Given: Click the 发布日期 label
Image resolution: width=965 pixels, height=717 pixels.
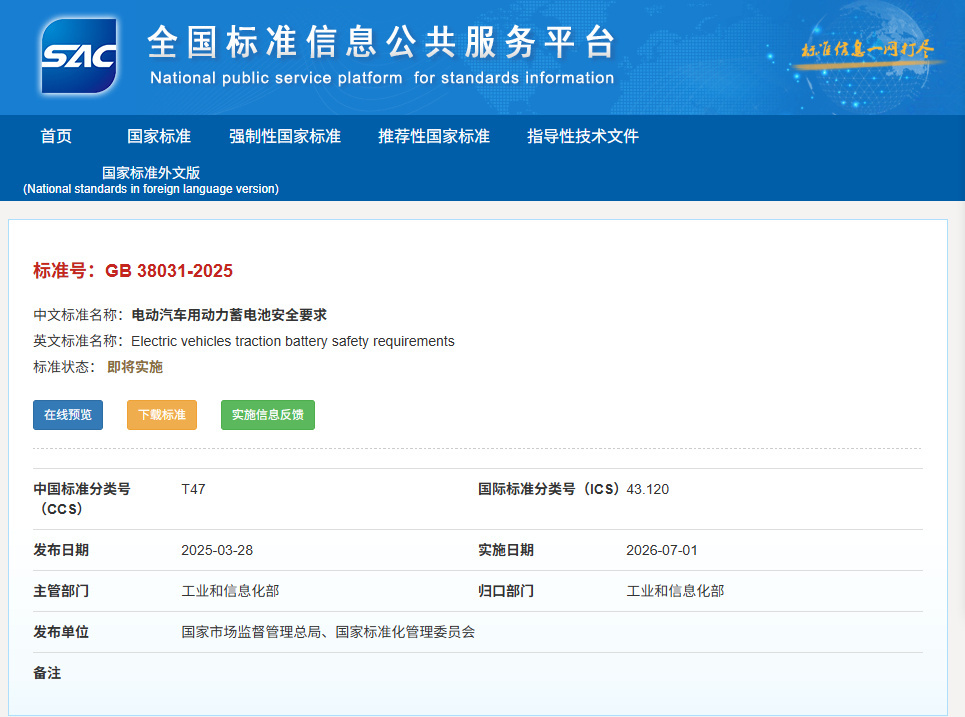Looking at the screenshot, I should pos(61,550).
